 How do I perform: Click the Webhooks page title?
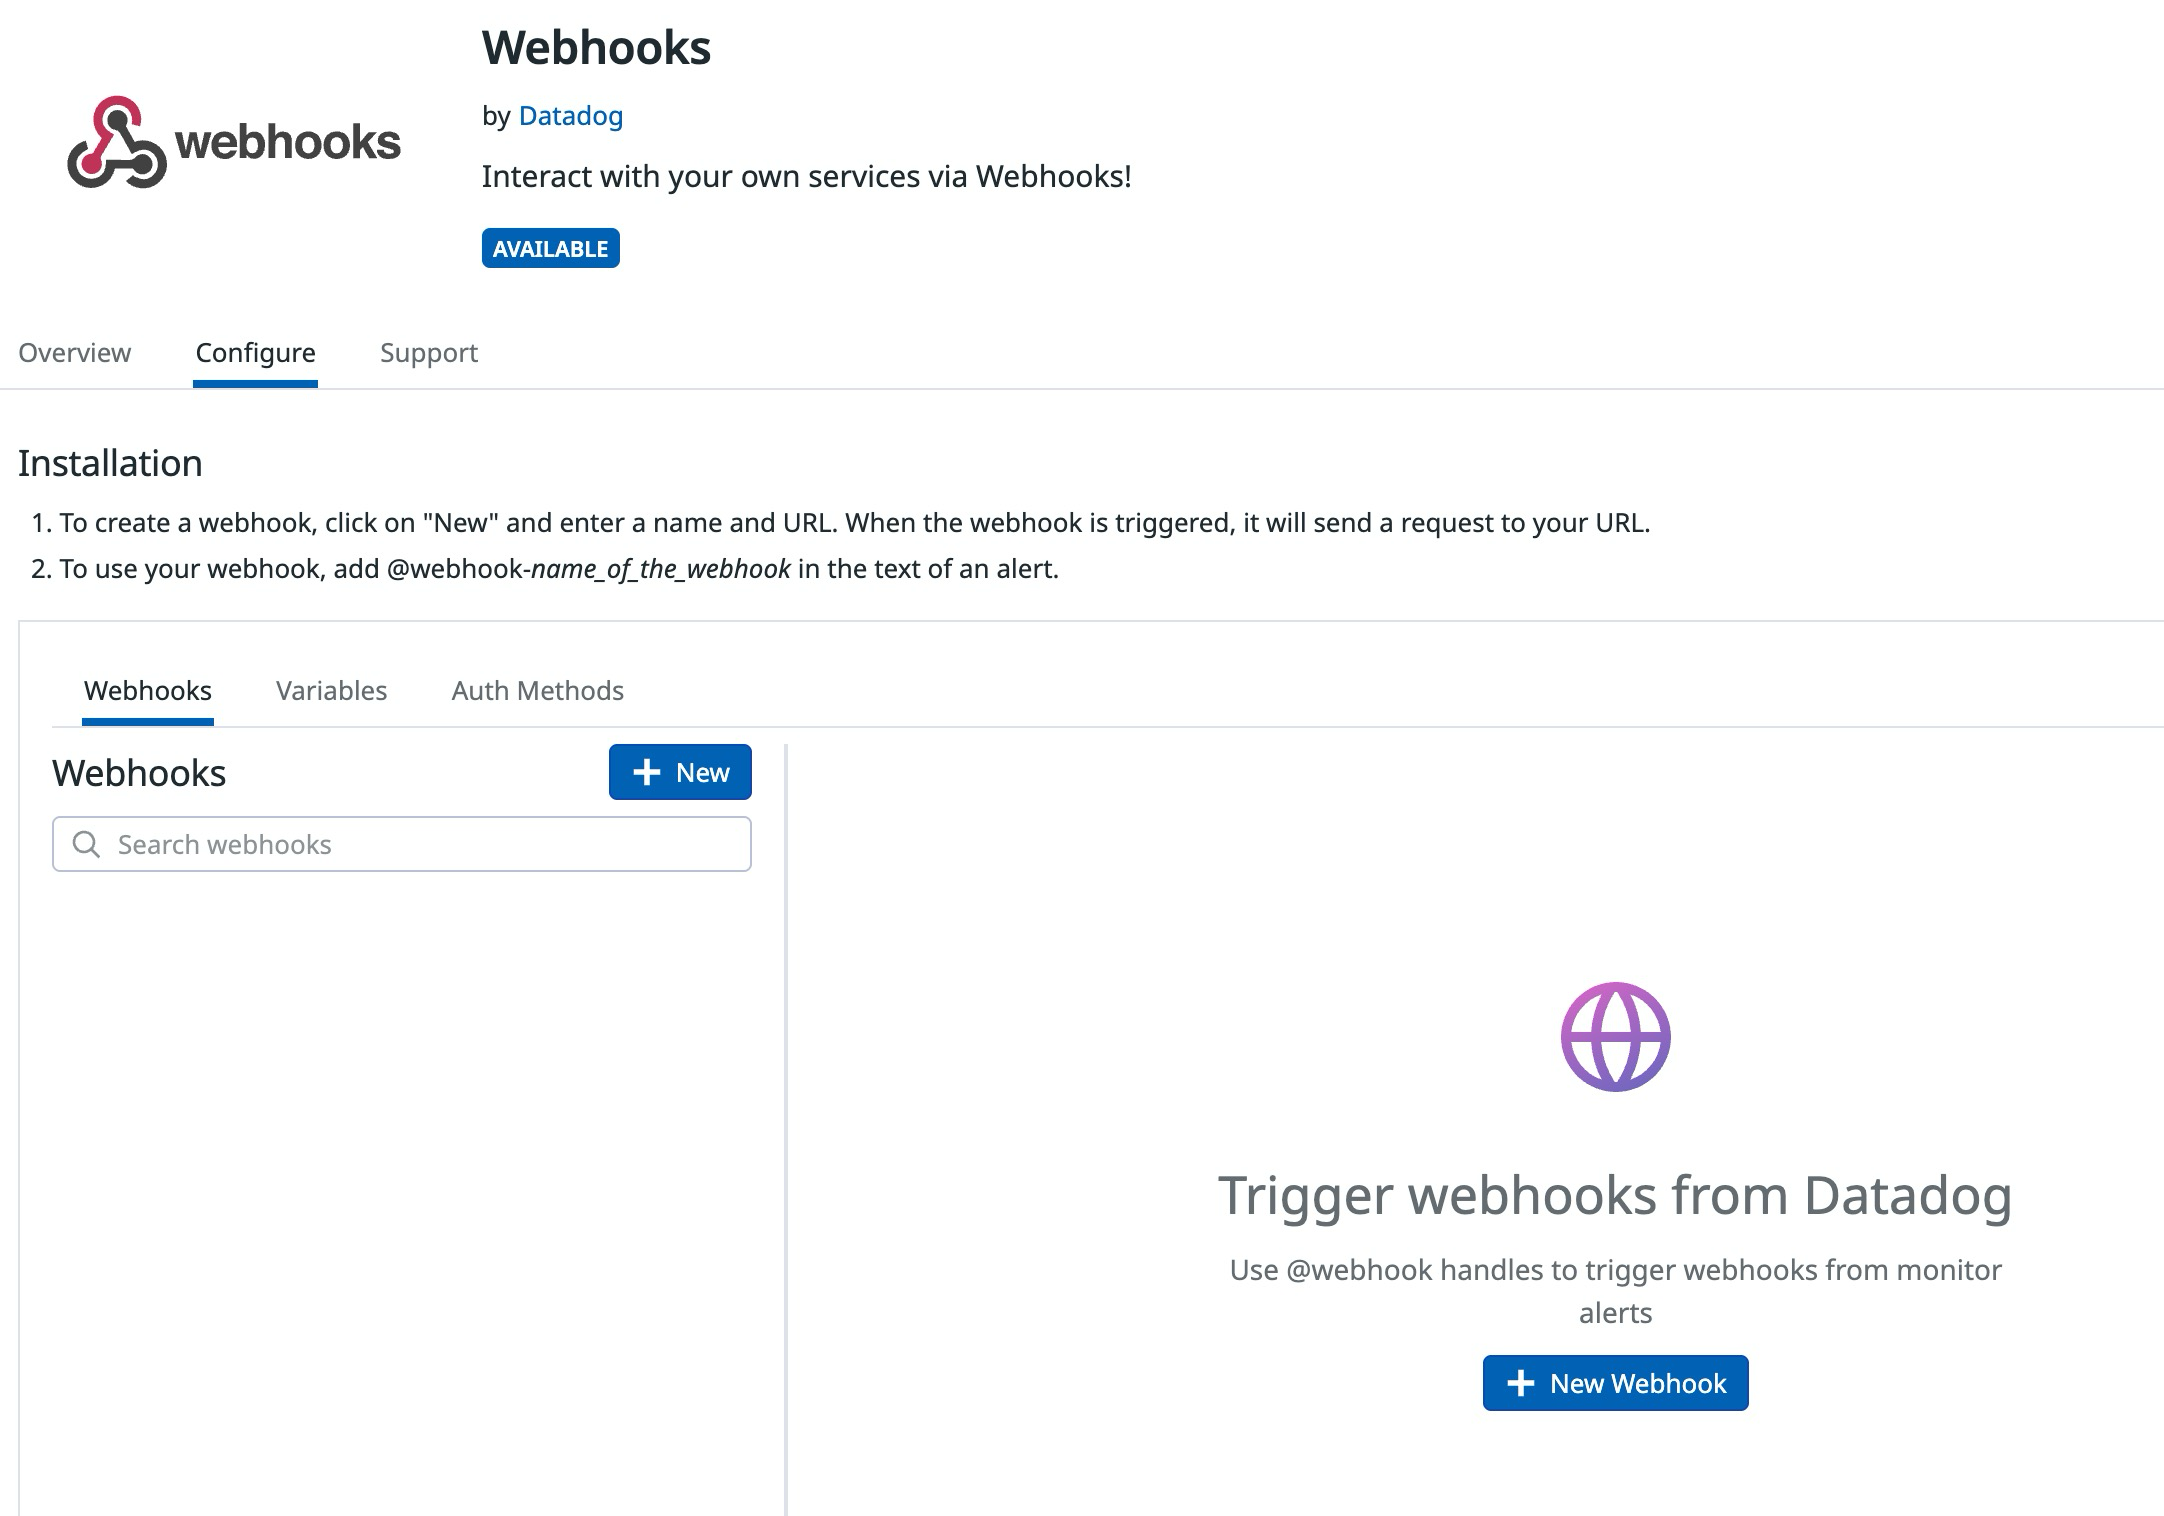click(x=596, y=48)
